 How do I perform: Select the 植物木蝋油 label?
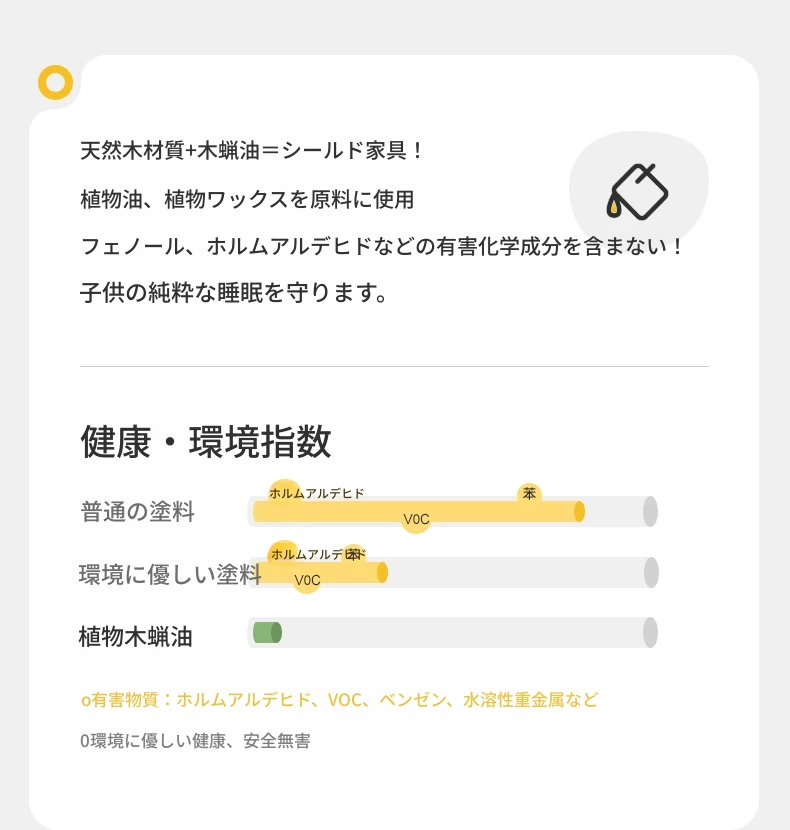point(136,636)
